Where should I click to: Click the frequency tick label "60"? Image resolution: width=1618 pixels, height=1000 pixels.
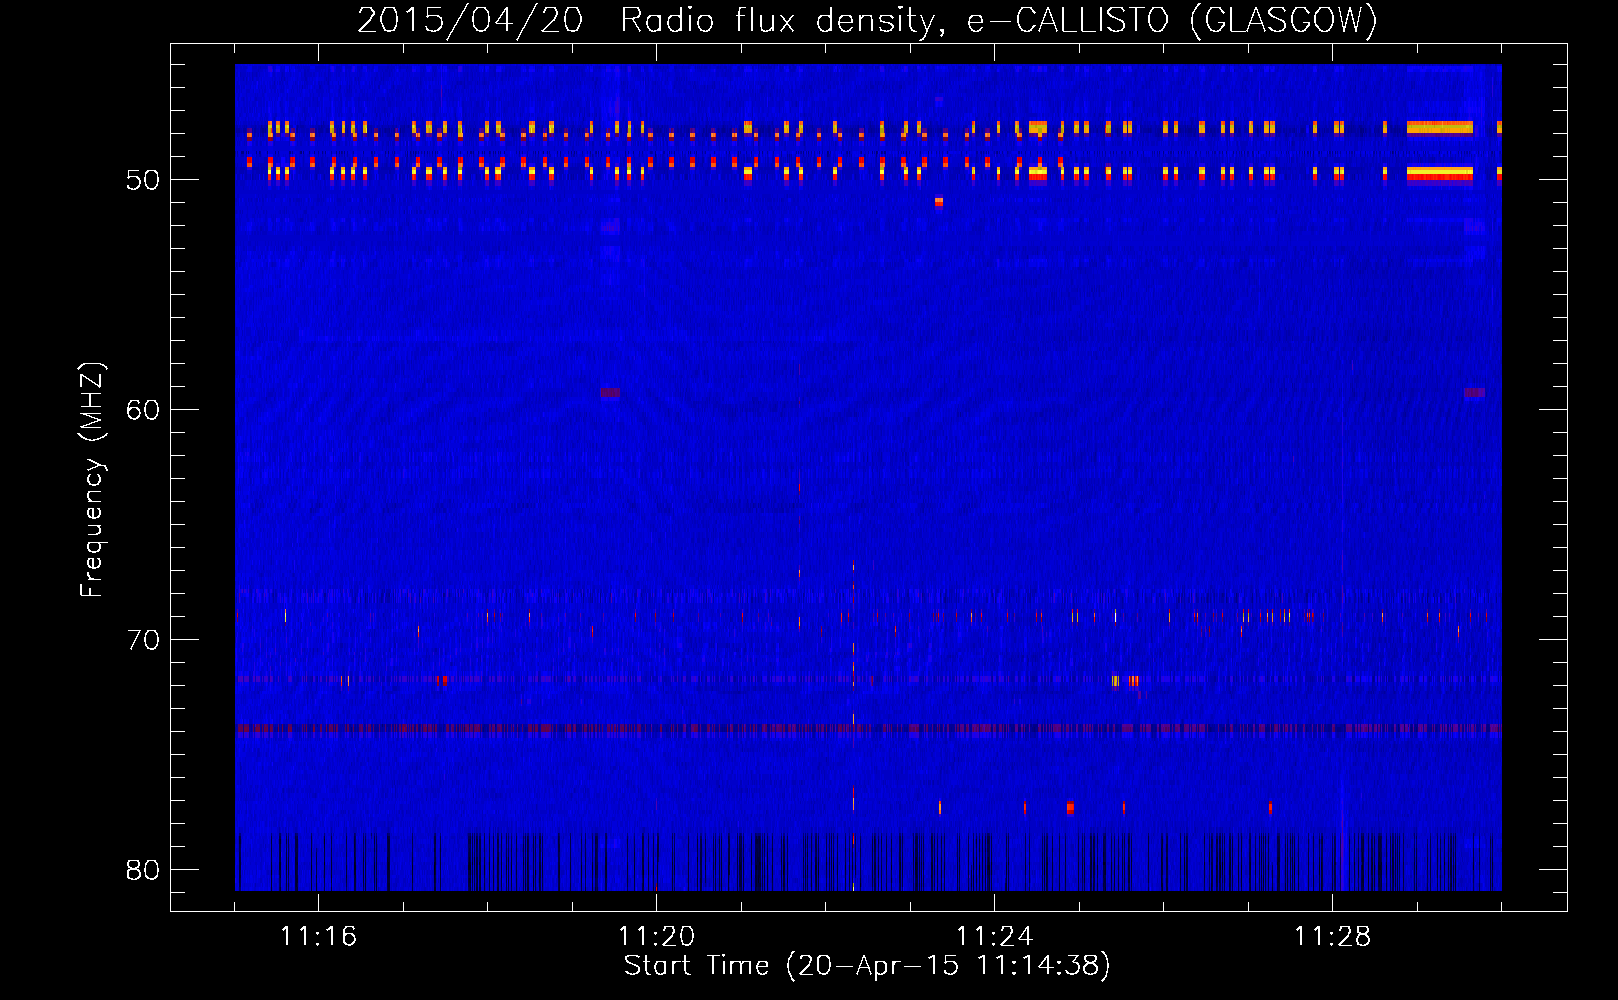tap(143, 410)
